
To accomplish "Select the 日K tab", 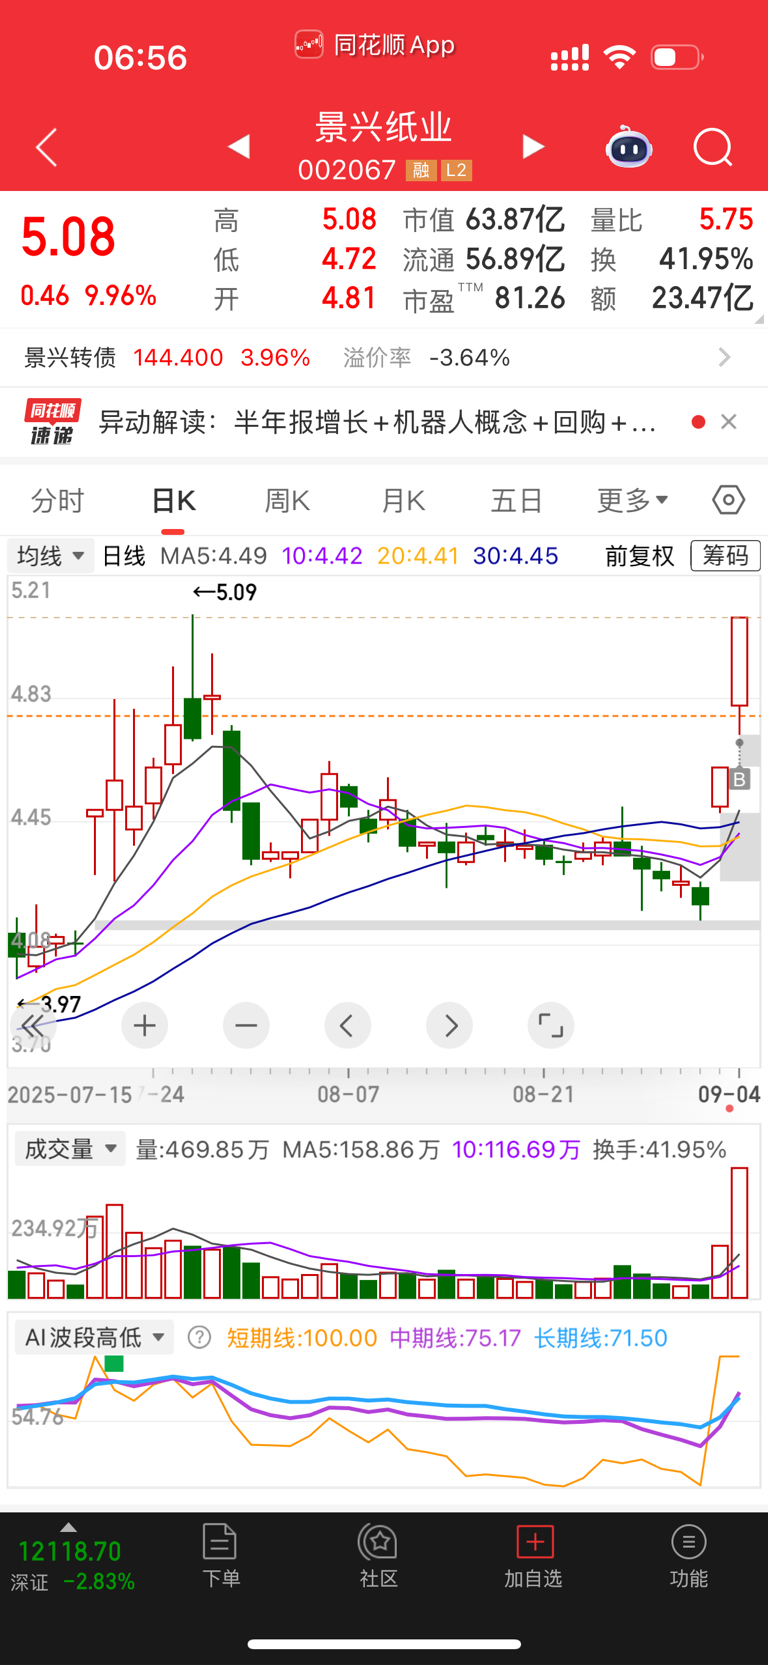I will 173,500.
